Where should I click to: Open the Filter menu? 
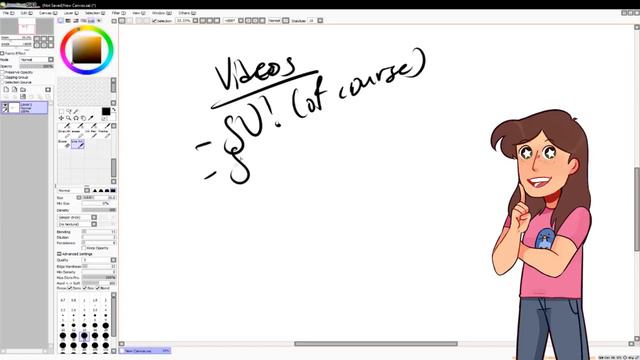click(x=118, y=13)
